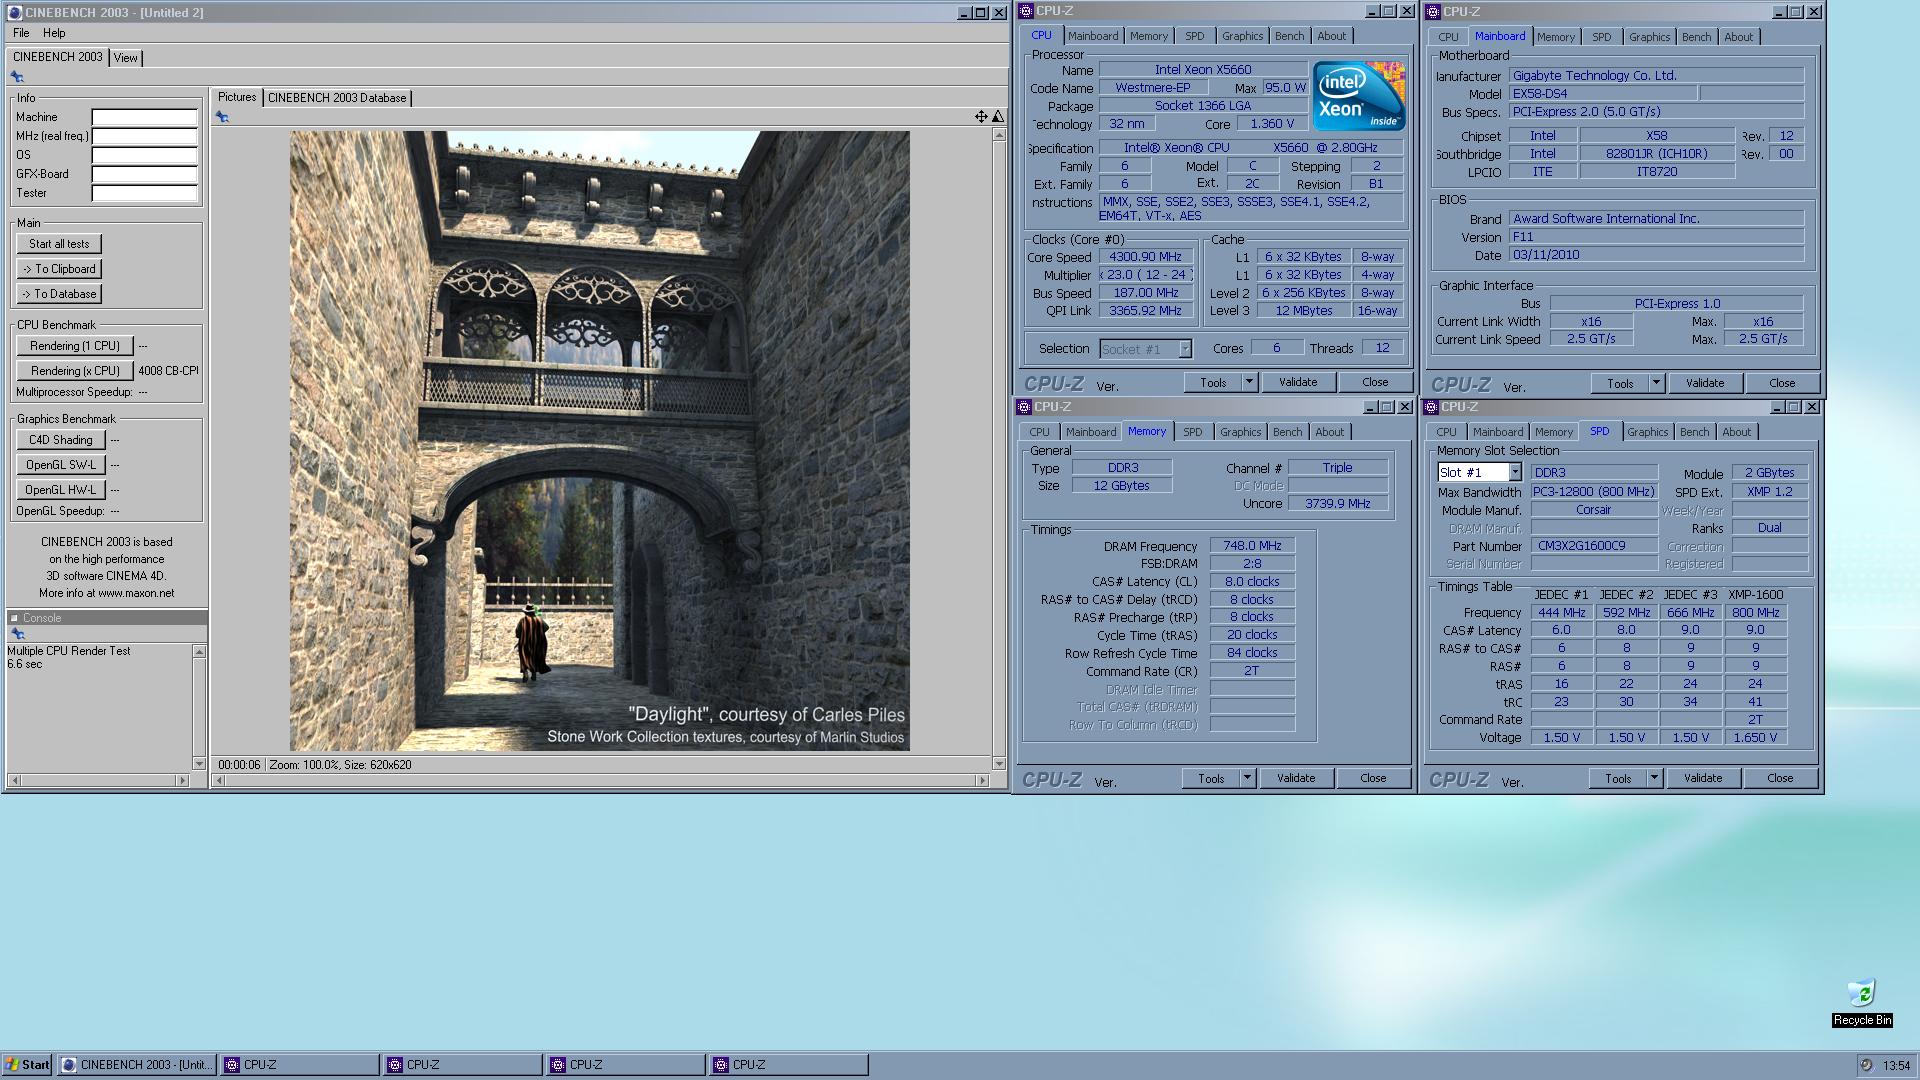Click the Model value EX58-DS4

(x=1603, y=94)
